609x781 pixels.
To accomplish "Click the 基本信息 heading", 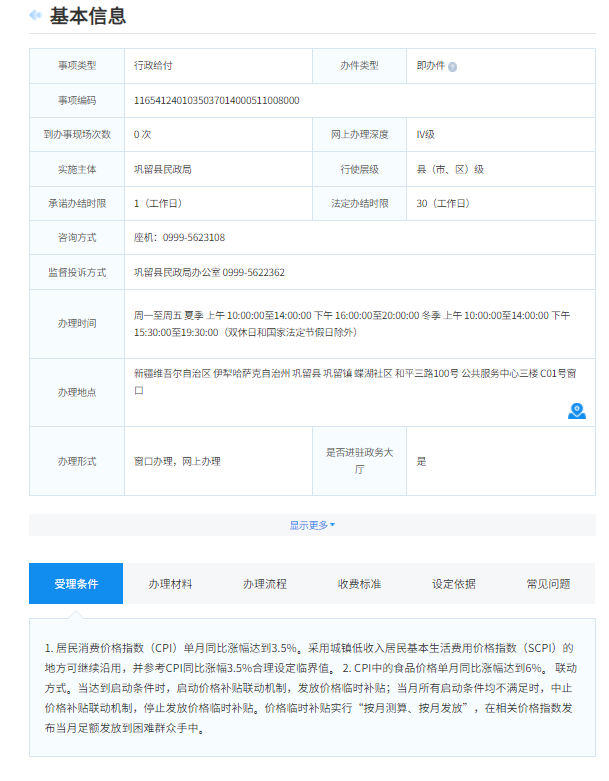I will click(x=88, y=16).
